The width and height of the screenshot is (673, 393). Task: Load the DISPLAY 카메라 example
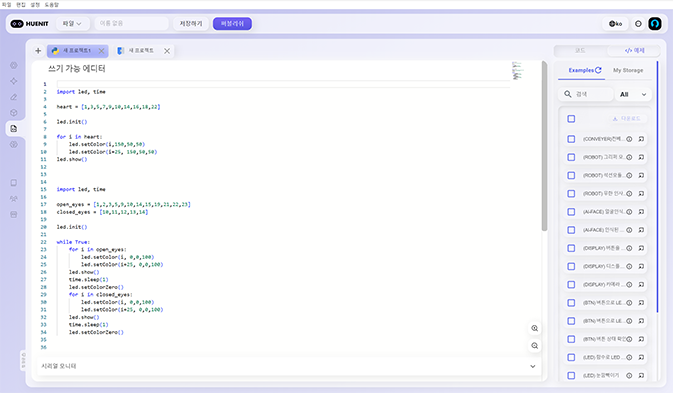coord(641,284)
